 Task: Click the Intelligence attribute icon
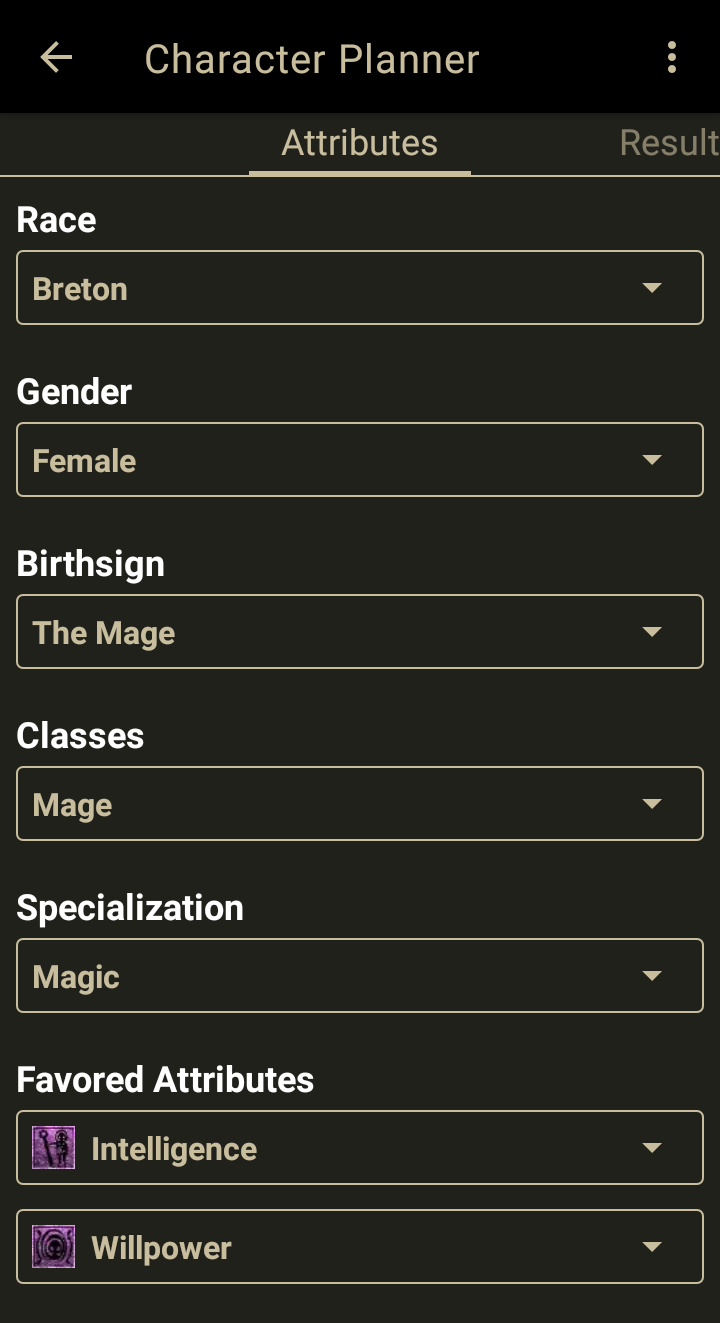[54, 1148]
